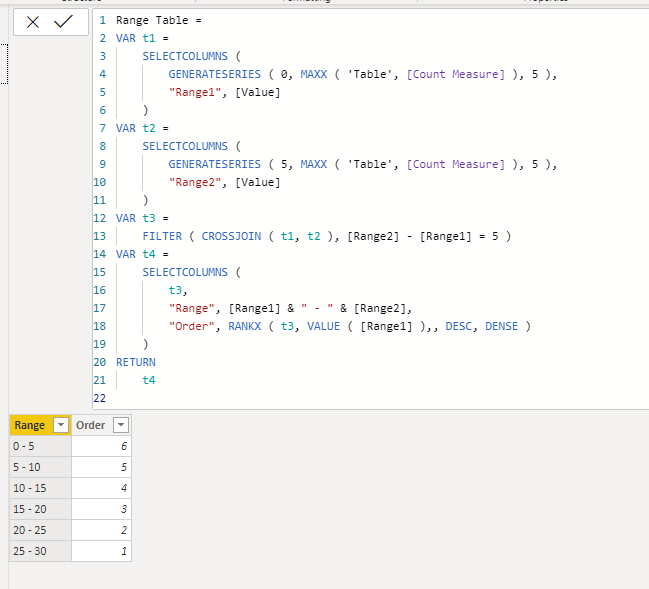The image size is (649, 589).
Task: Select Order value 5 cell
Action: pyautogui.click(x=101, y=467)
